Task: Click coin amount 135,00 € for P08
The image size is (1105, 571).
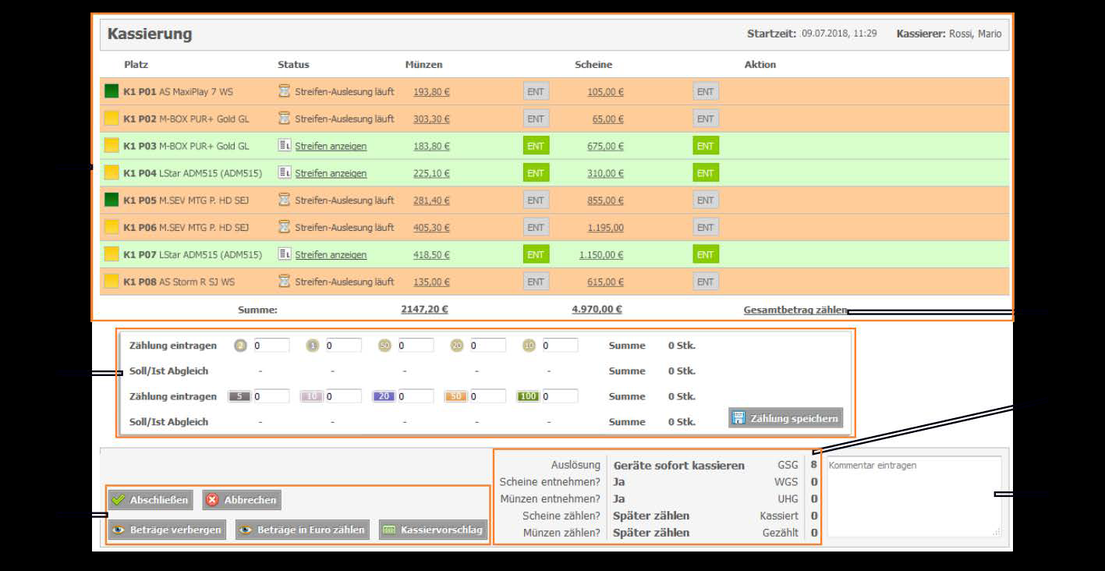Action: click(431, 282)
